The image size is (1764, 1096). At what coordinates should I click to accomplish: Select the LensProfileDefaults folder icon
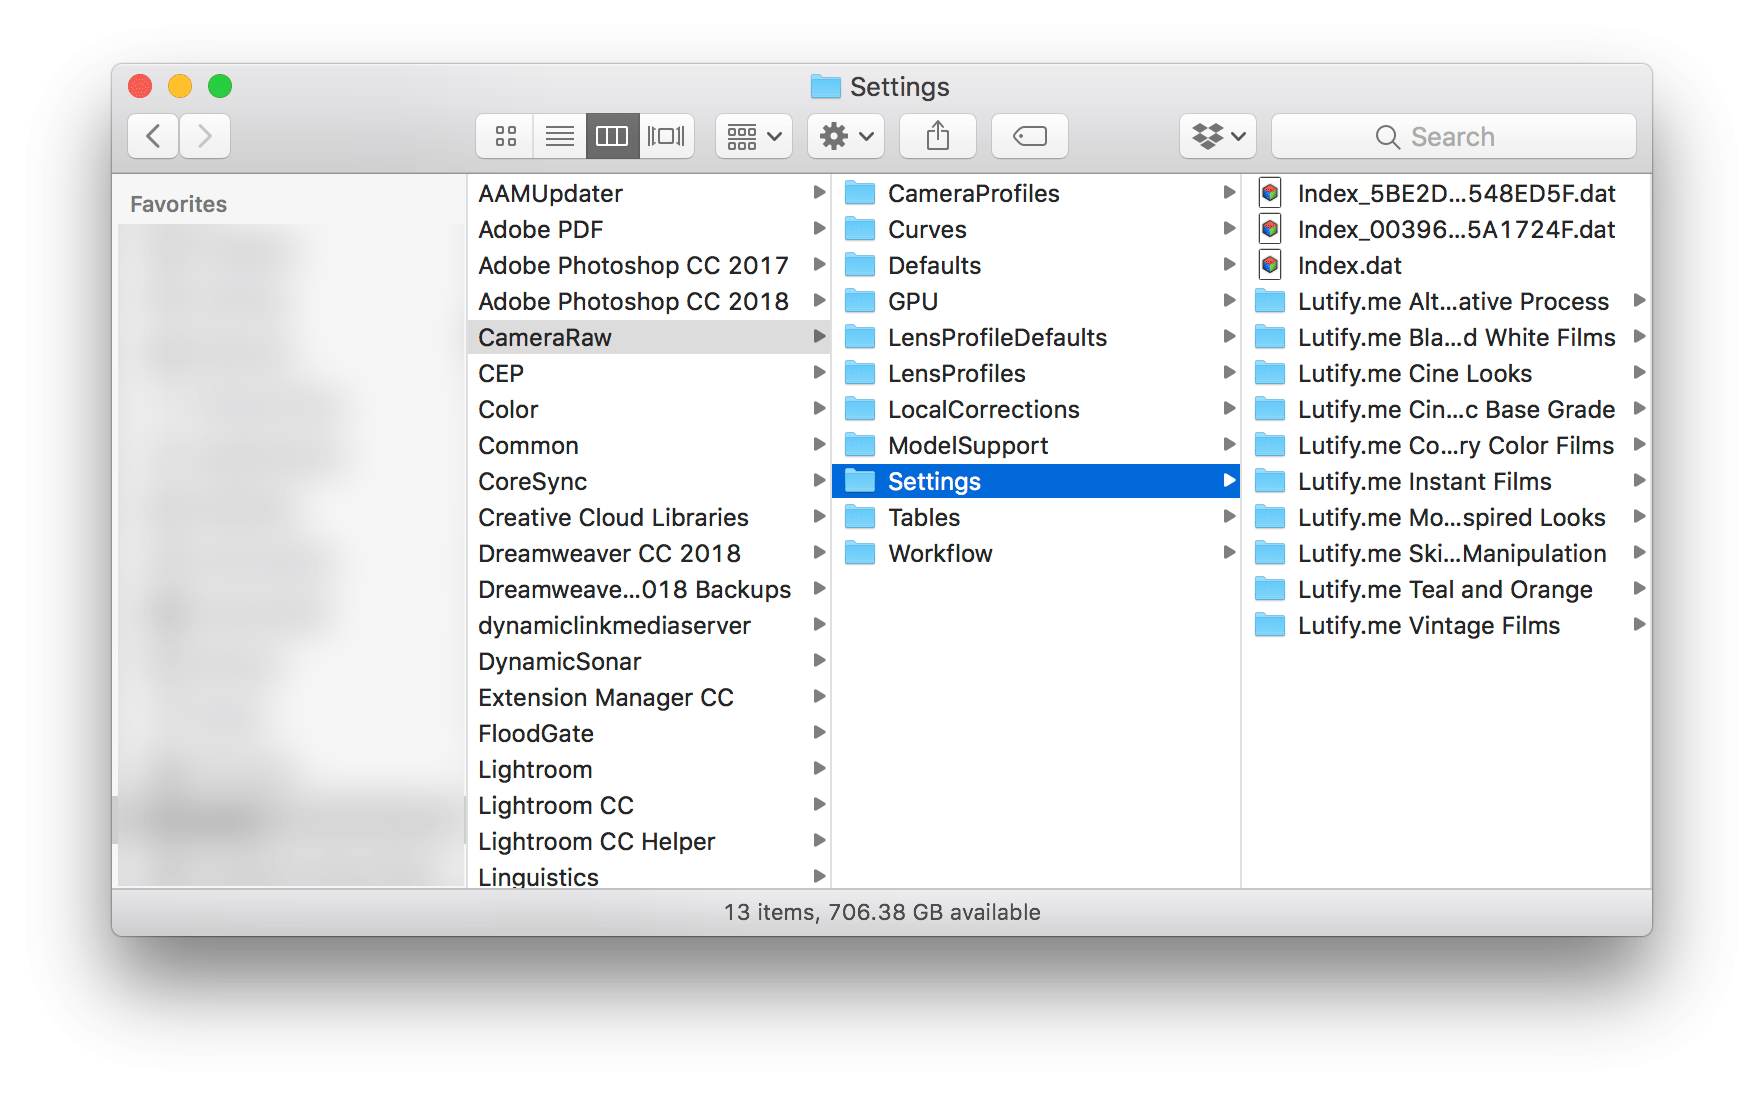pos(860,337)
